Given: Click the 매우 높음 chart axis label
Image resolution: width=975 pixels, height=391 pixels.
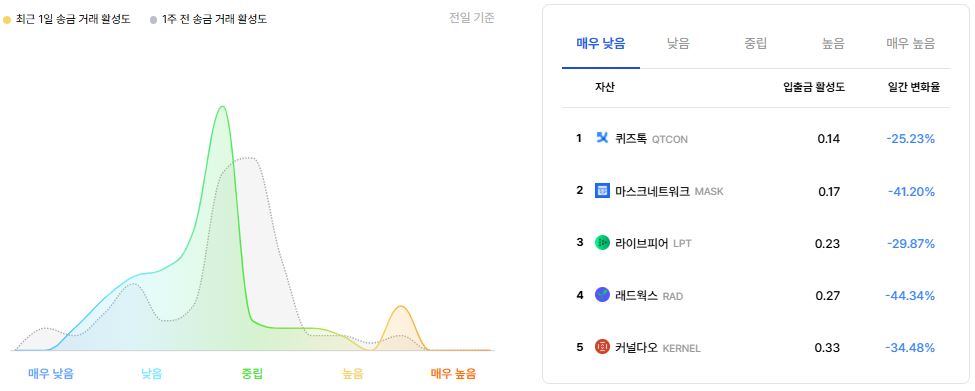Looking at the screenshot, I should 453,374.
